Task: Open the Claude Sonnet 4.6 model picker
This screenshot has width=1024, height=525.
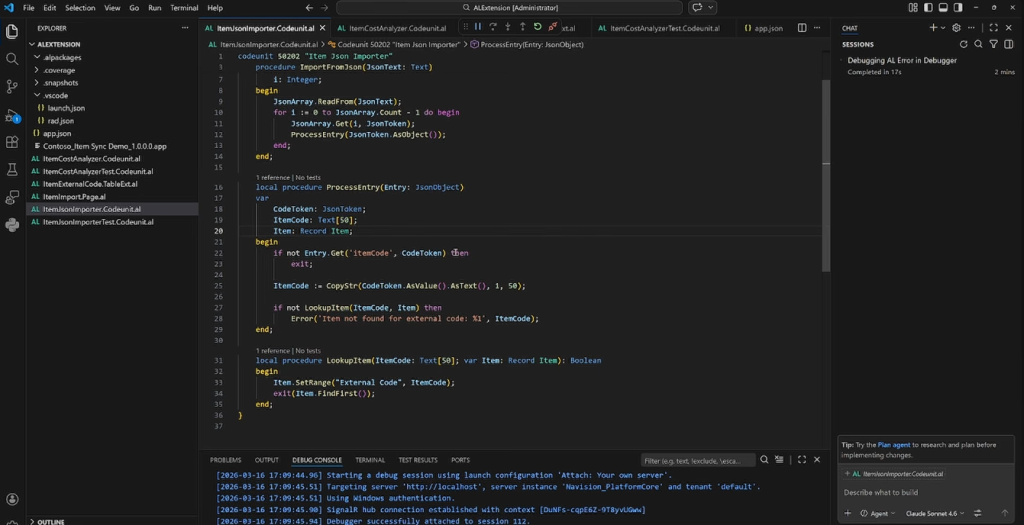Action: pyautogui.click(x=935, y=513)
